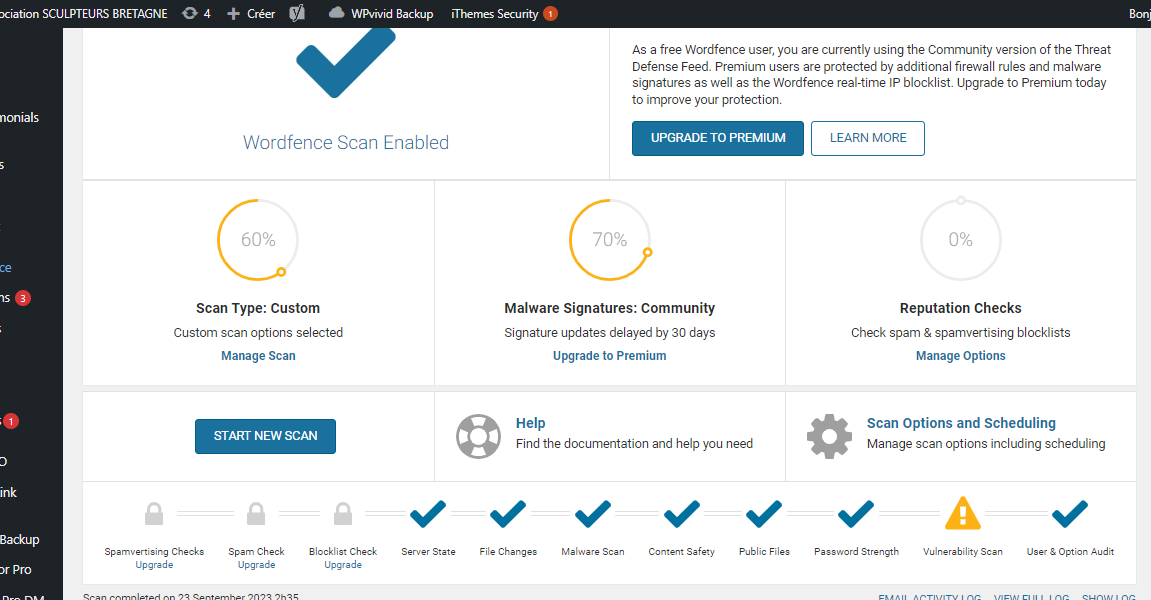Click the Spamvertising Checks padlock icon
Screen dimensions: 1151x600
[x=154, y=514]
